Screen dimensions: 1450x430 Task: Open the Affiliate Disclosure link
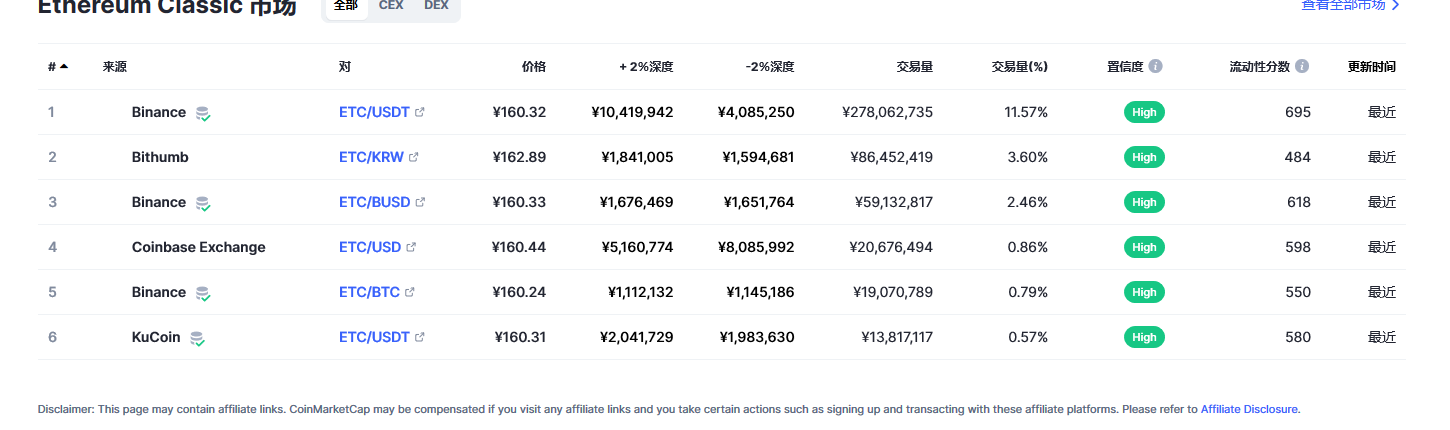click(x=1249, y=409)
